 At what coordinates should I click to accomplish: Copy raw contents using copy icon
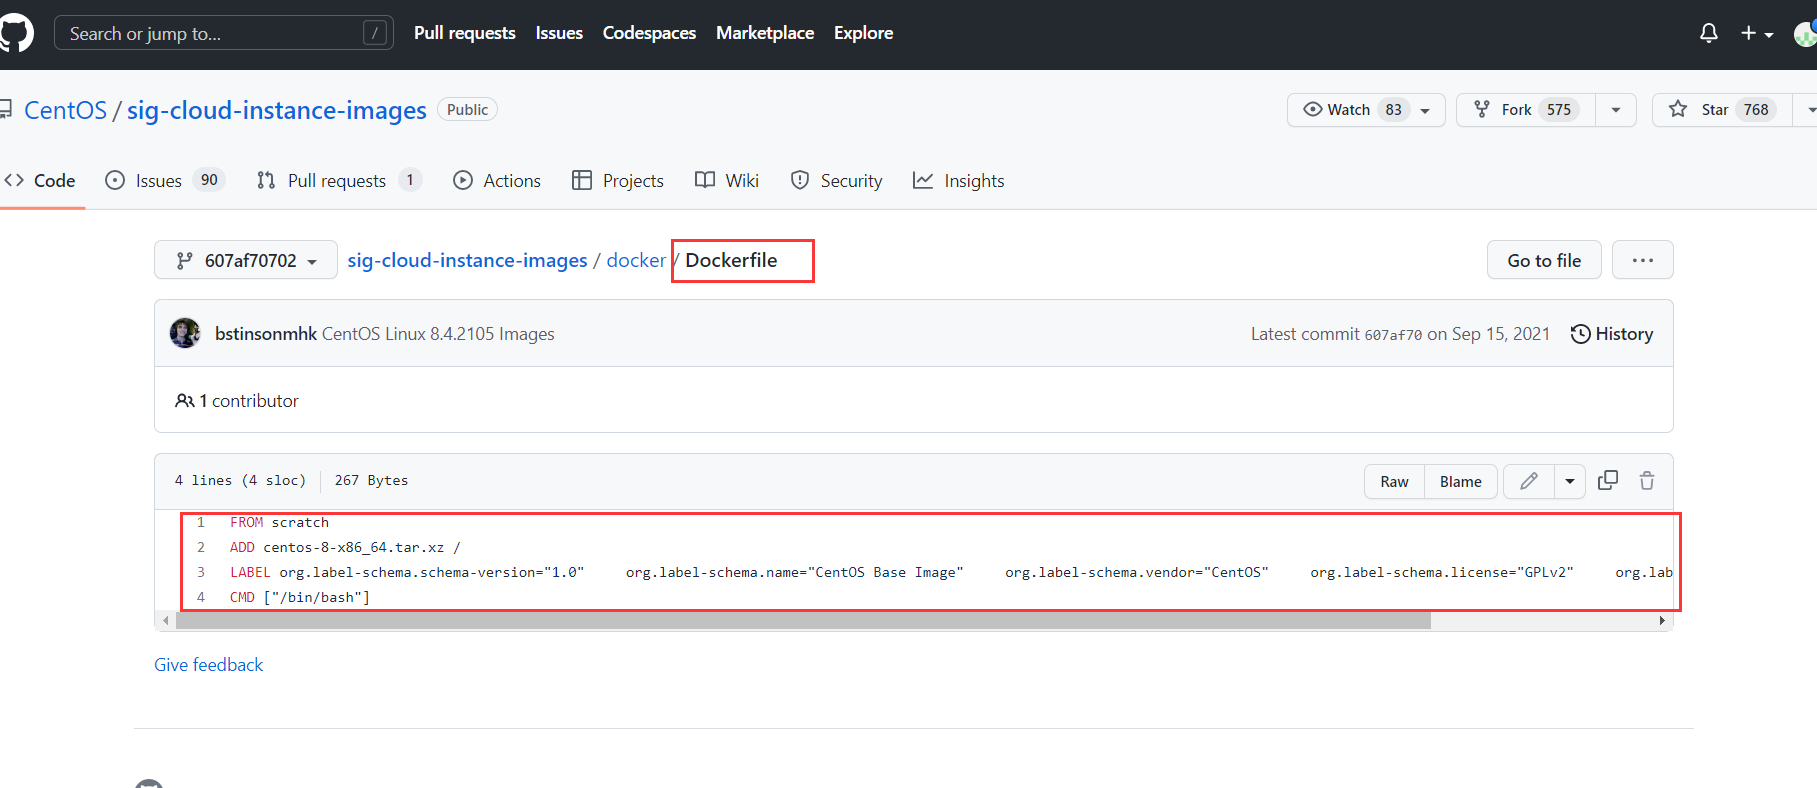point(1608,481)
